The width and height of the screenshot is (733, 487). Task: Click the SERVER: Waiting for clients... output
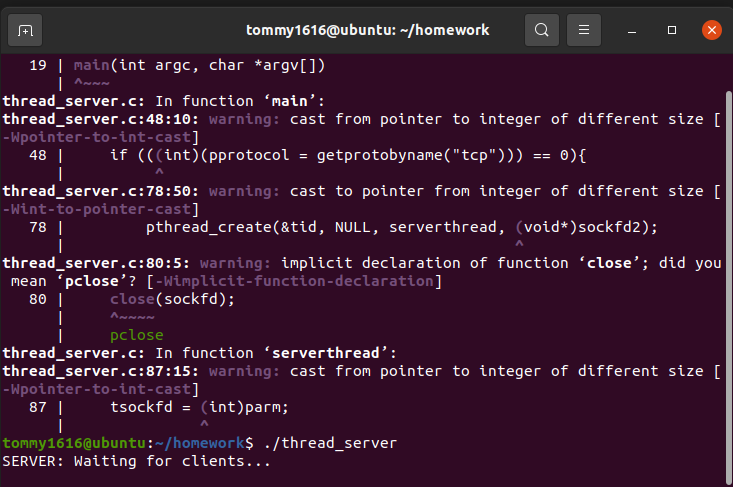136,461
